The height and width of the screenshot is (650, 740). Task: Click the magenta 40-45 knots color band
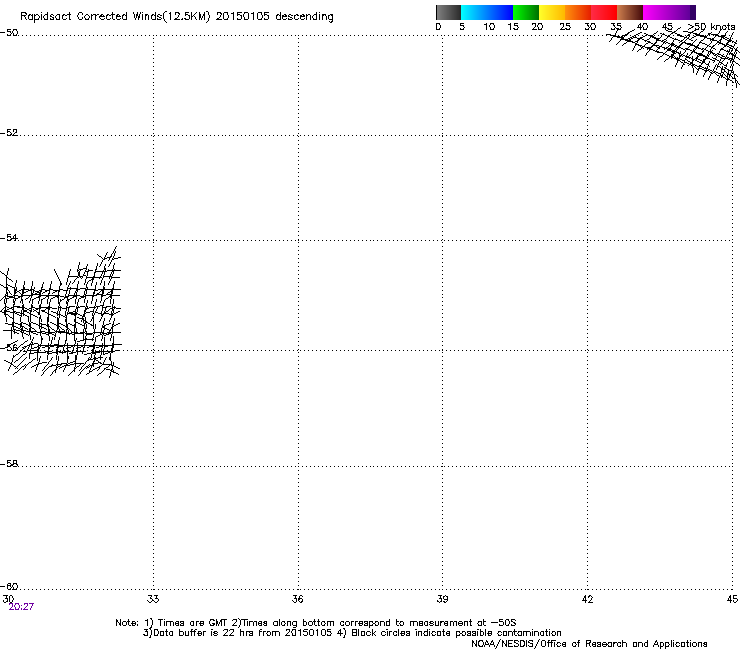pos(656,12)
